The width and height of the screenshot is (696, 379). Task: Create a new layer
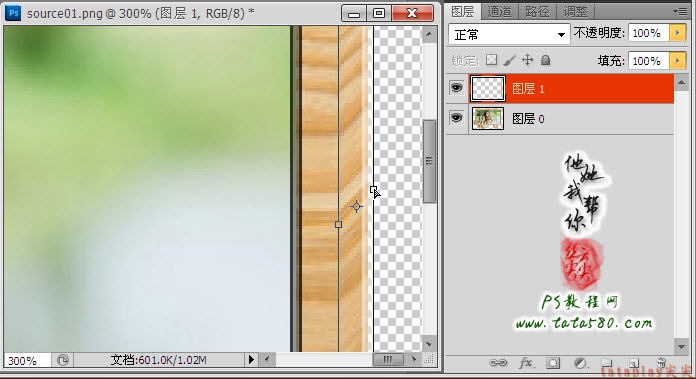click(x=634, y=363)
